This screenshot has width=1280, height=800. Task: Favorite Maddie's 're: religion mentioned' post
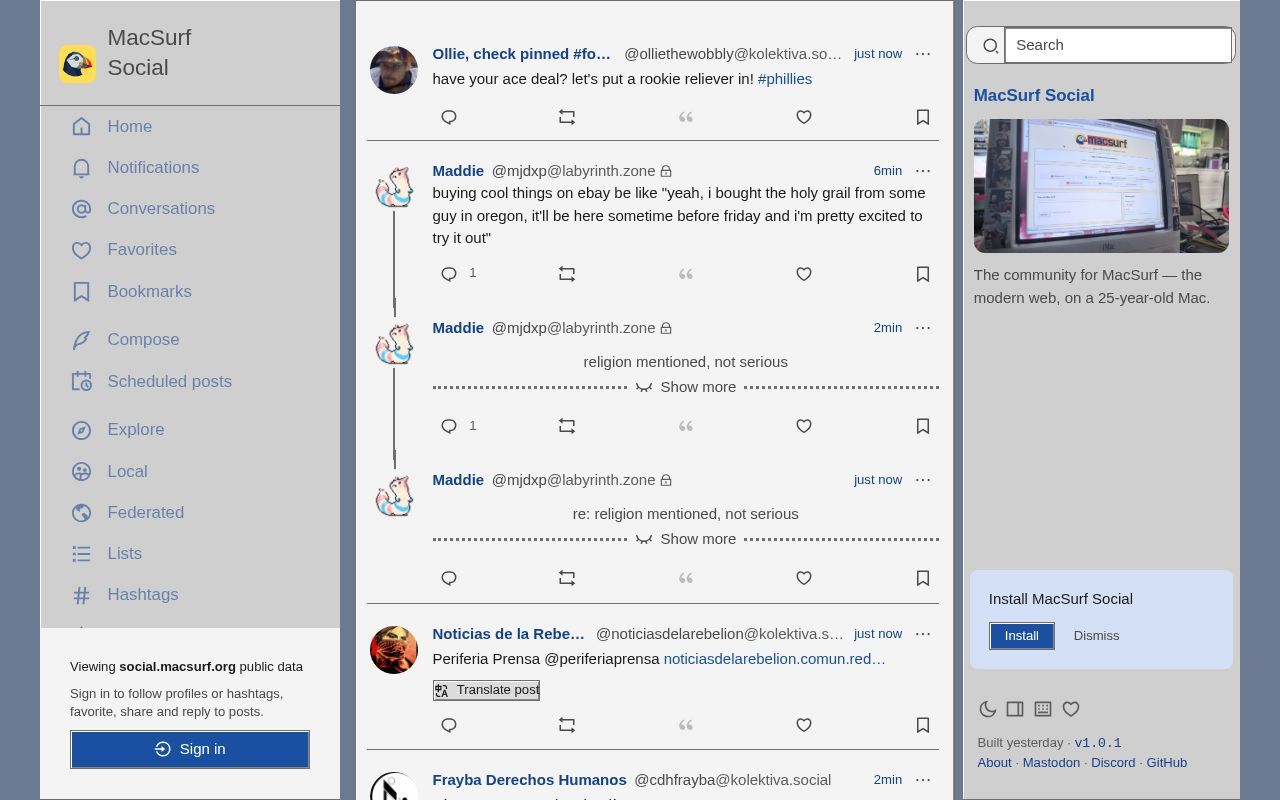(804, 578)
